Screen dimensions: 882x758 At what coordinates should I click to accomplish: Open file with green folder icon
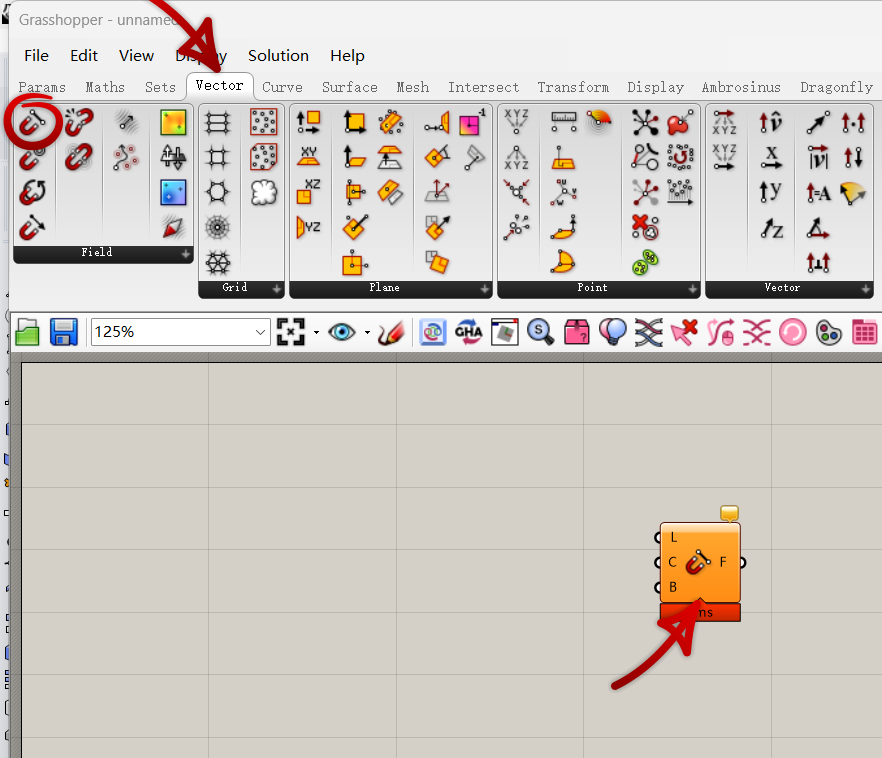(27, 332)
